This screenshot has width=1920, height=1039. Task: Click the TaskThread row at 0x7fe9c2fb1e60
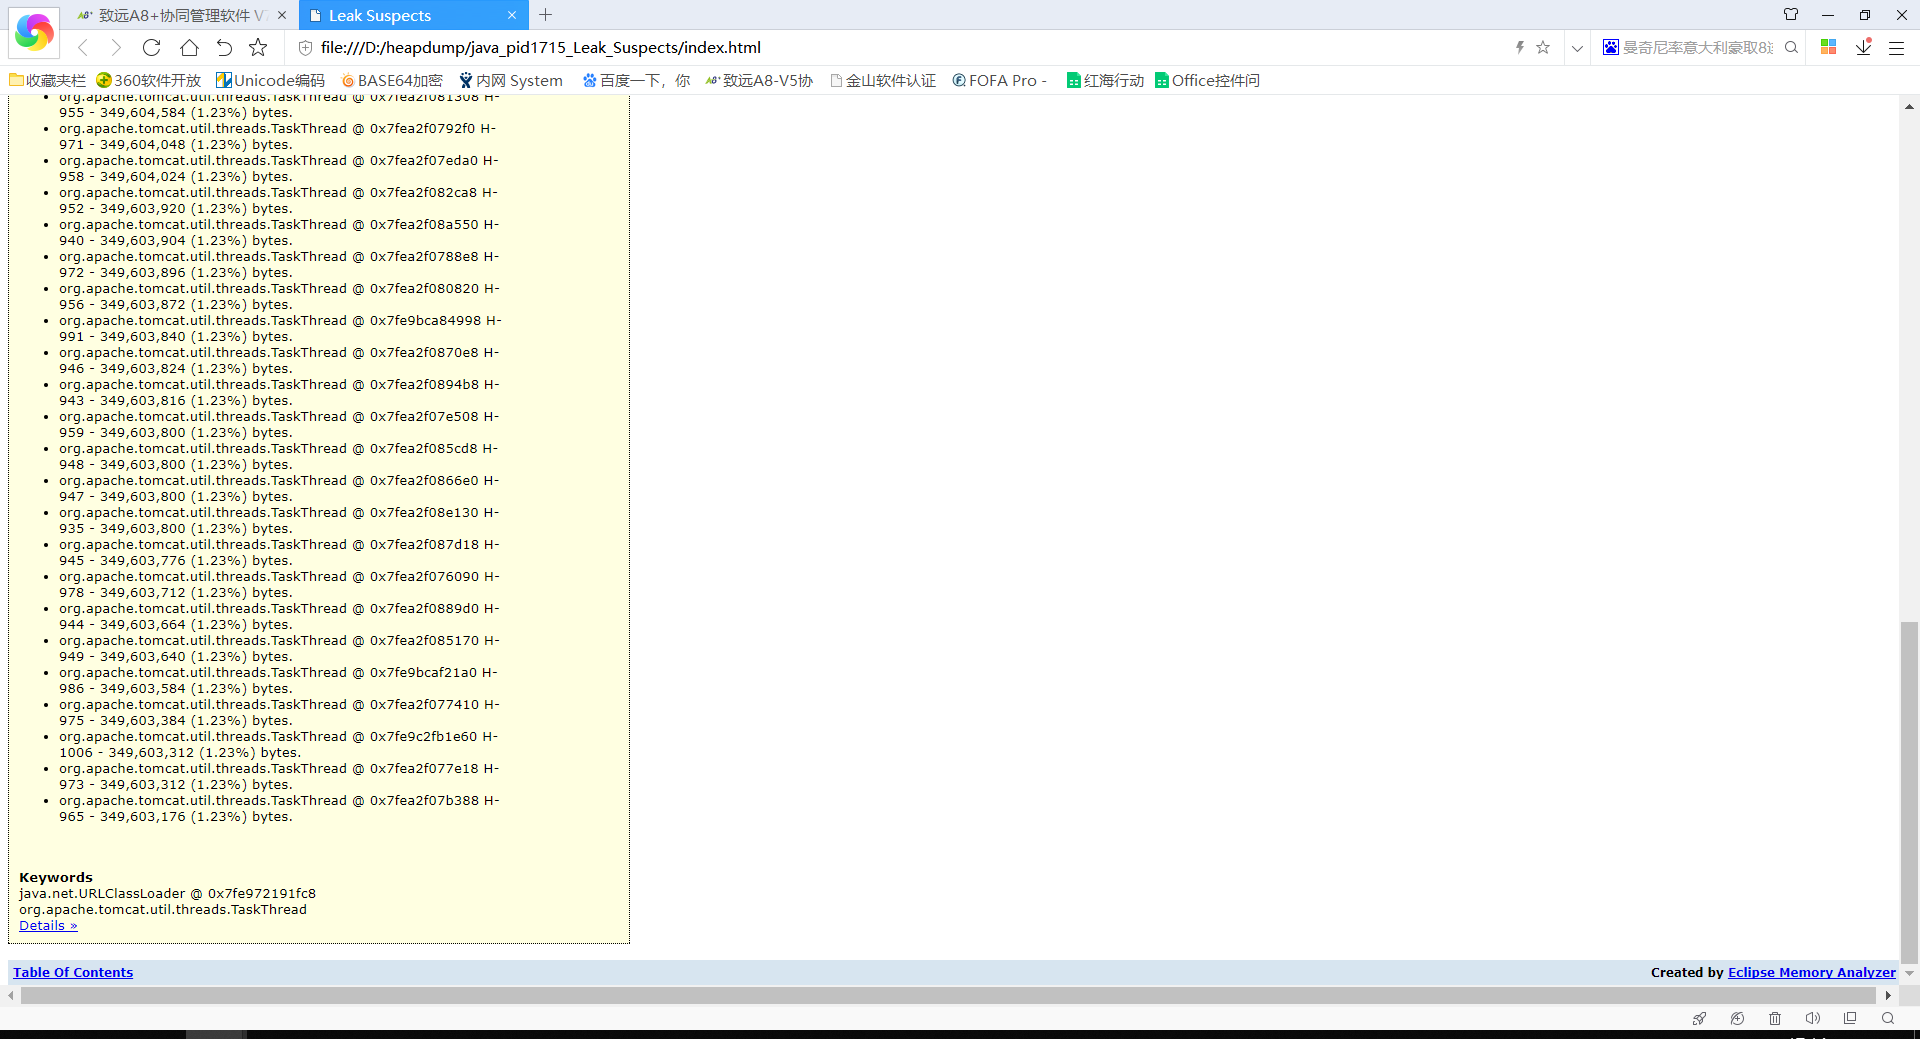click(278, 744)
